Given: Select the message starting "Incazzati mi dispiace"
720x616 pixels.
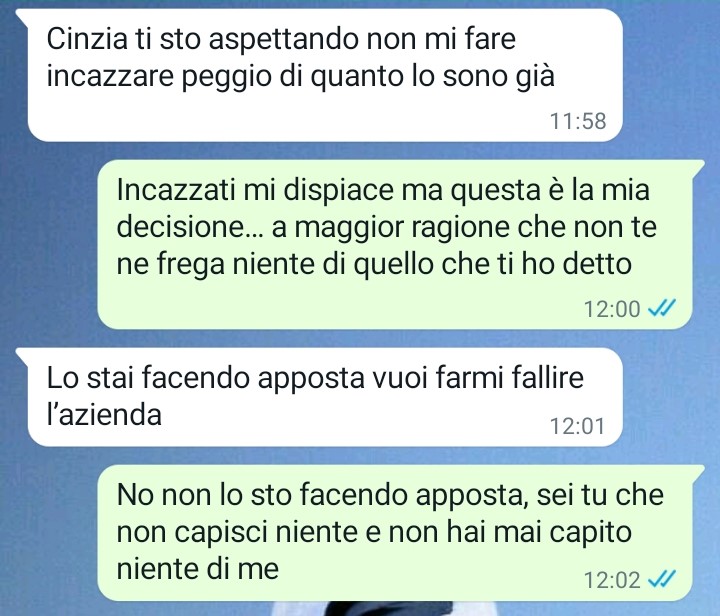Looking at the screenshot, I should pos(401,244).
